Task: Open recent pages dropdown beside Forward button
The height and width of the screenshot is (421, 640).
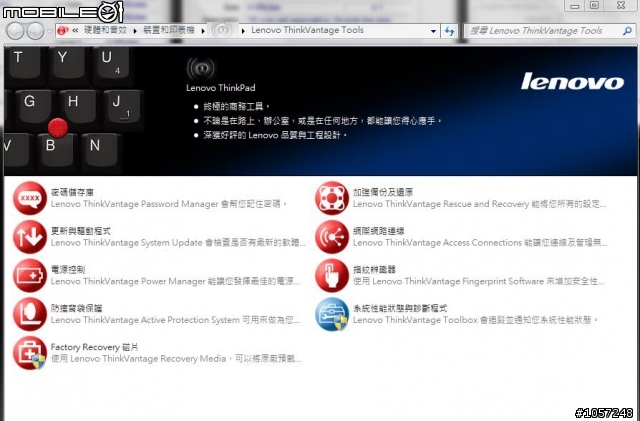Action: pyautogui.click(x=49, y=31)
